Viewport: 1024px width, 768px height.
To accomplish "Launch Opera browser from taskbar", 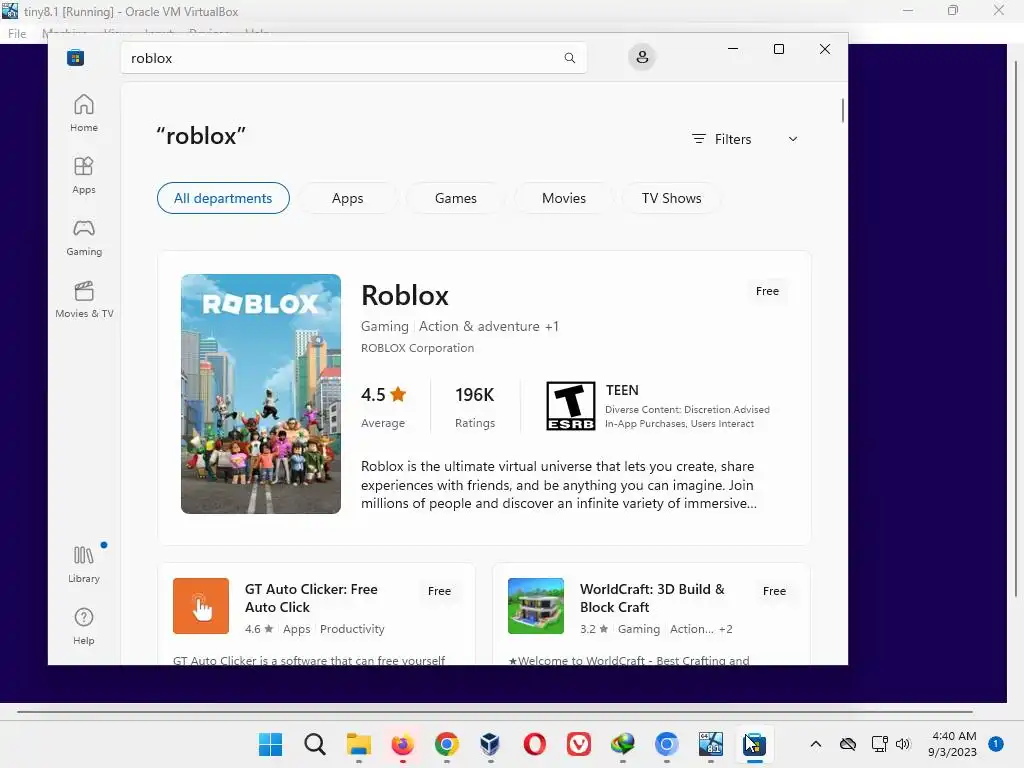I will pyautogui.click(x=534, y=744).
